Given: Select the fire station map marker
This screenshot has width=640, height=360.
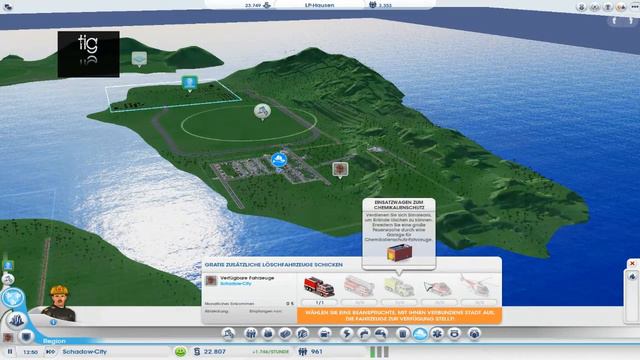Looking at the screenshot, I should click(340, 169).
